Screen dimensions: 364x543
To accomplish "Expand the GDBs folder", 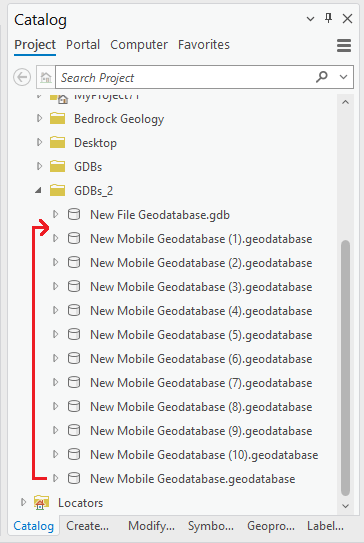I will pos(39,166).
